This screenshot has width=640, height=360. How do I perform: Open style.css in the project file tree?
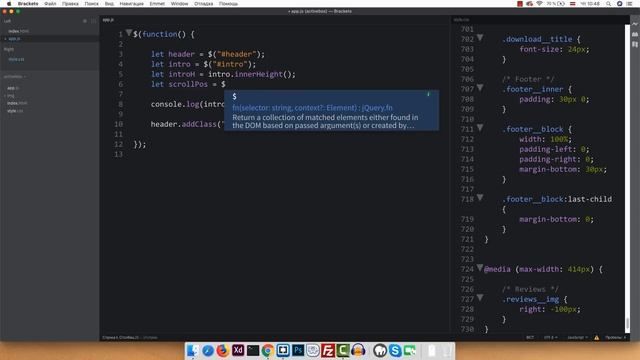[15, 111]
